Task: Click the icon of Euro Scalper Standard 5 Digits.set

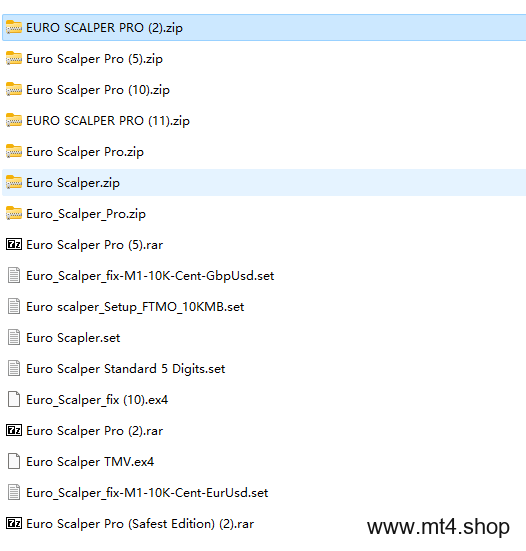Action: (14, 368)
